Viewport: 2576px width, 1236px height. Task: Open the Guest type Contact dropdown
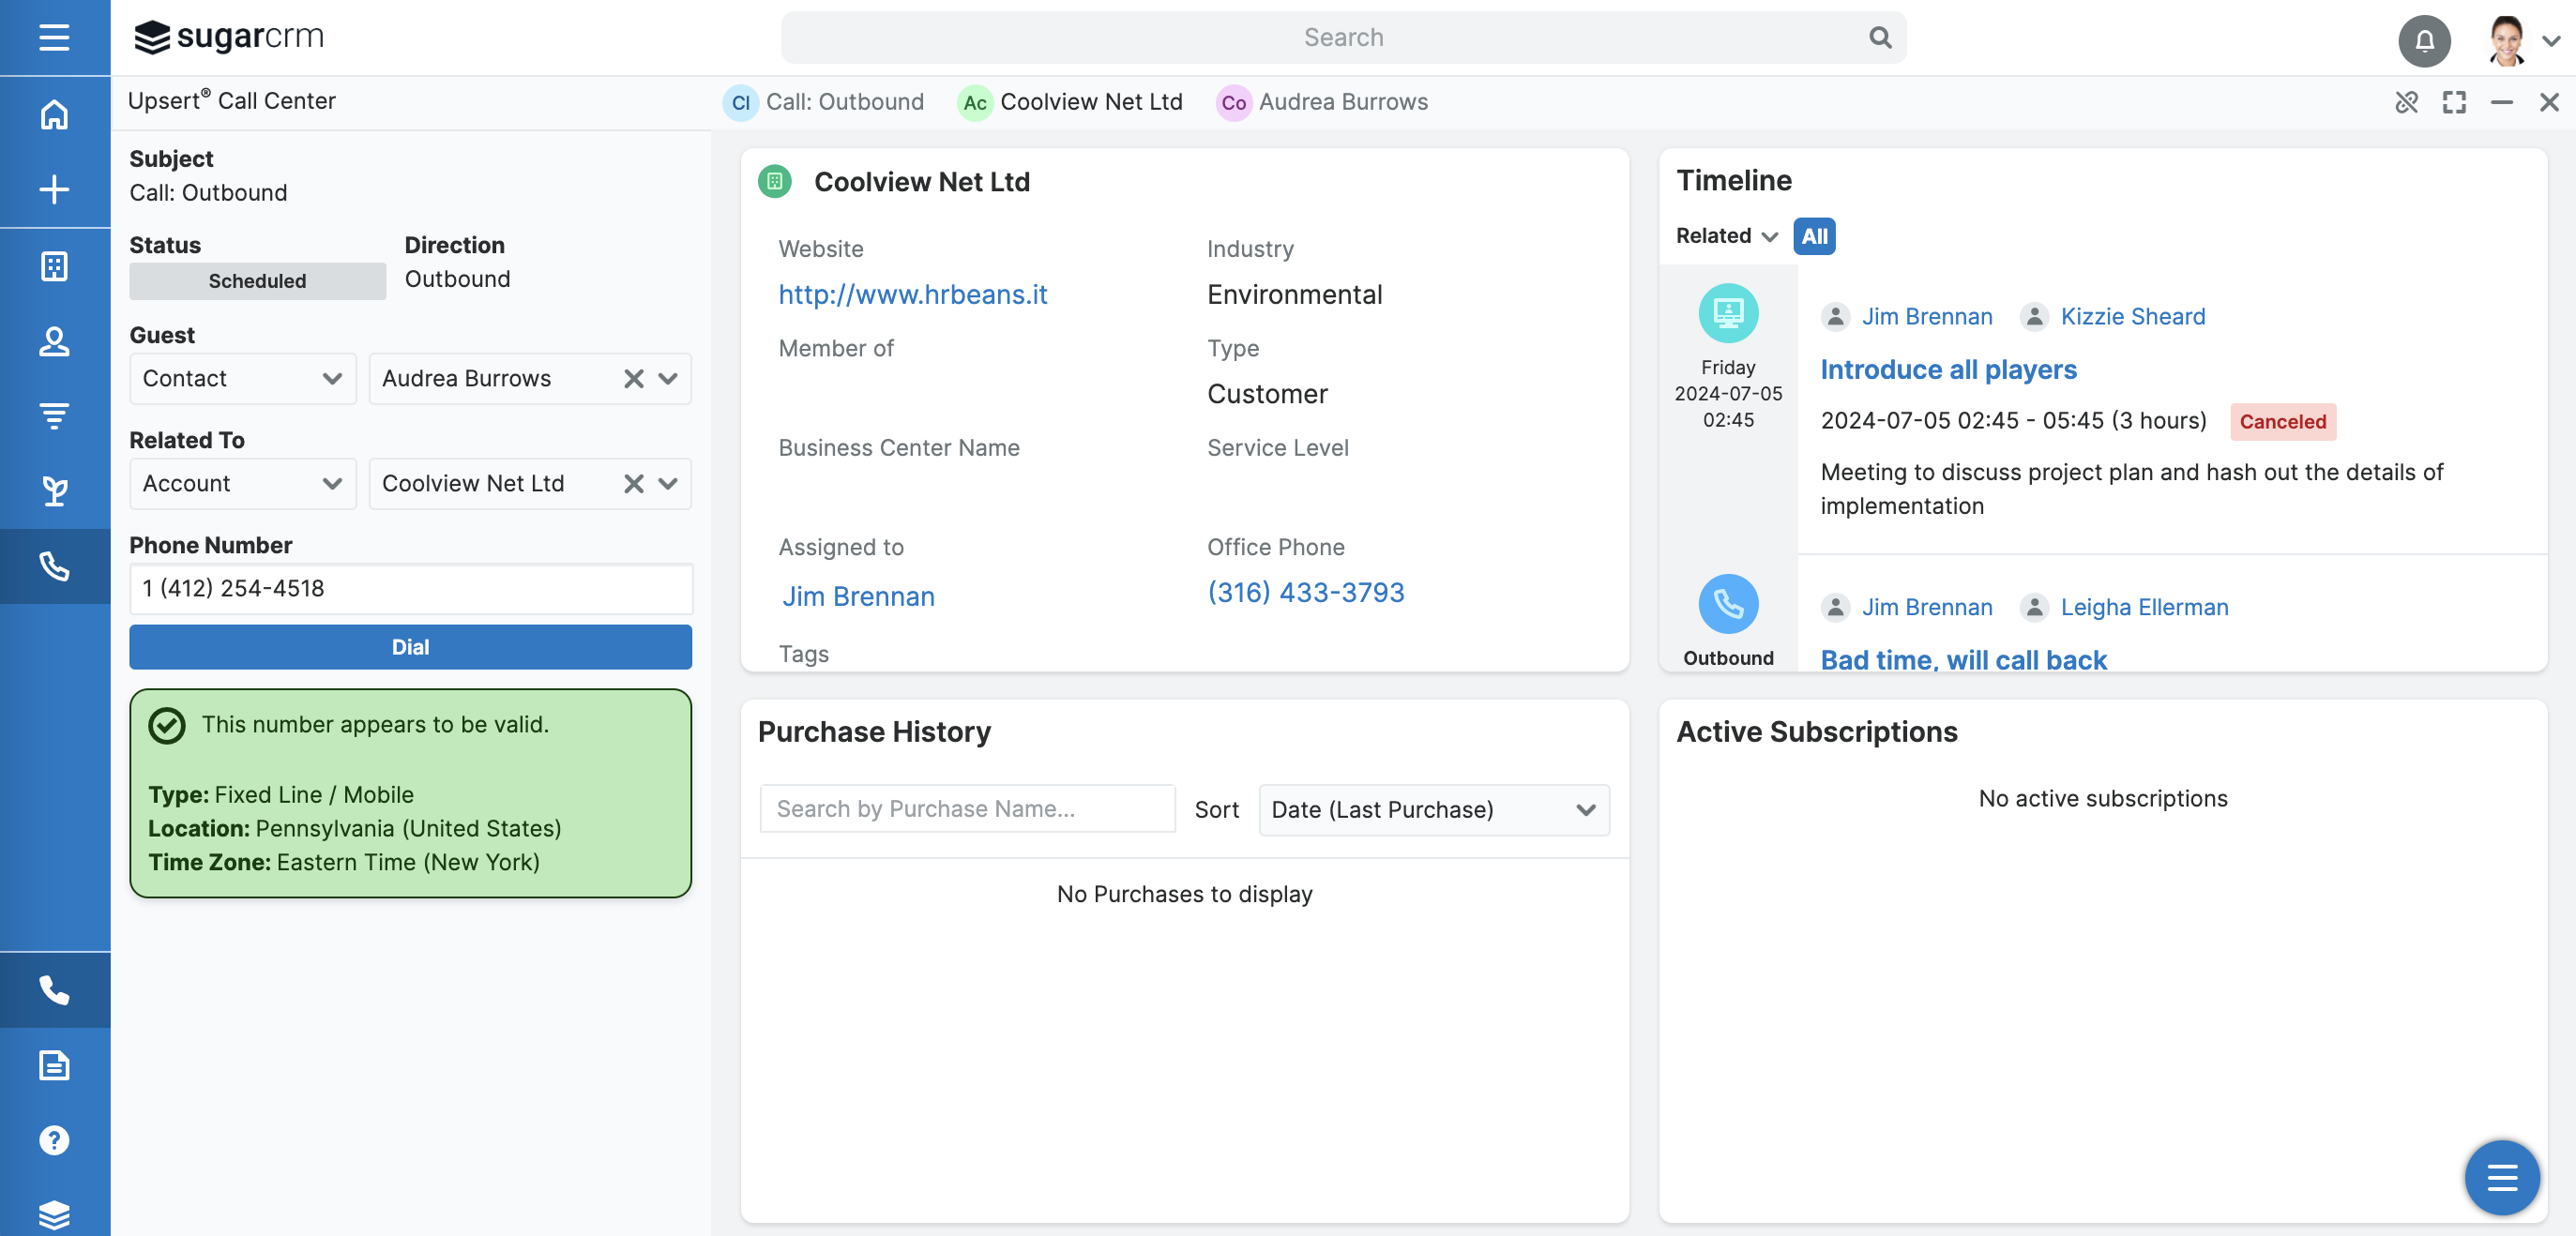tap(242, 378)
